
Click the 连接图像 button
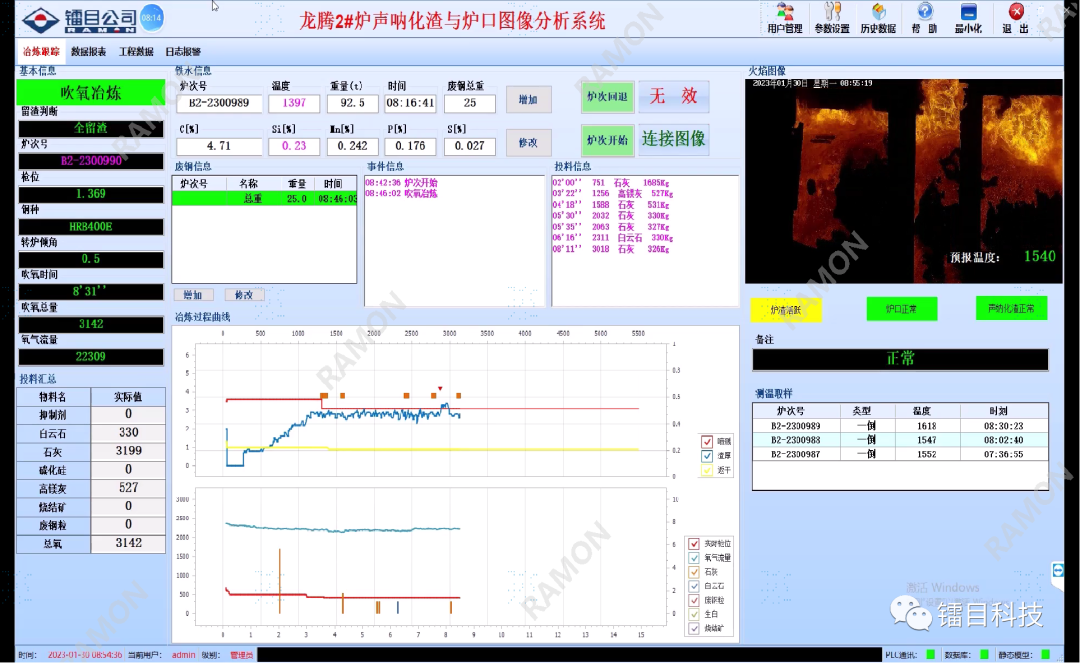pos(674,139)
